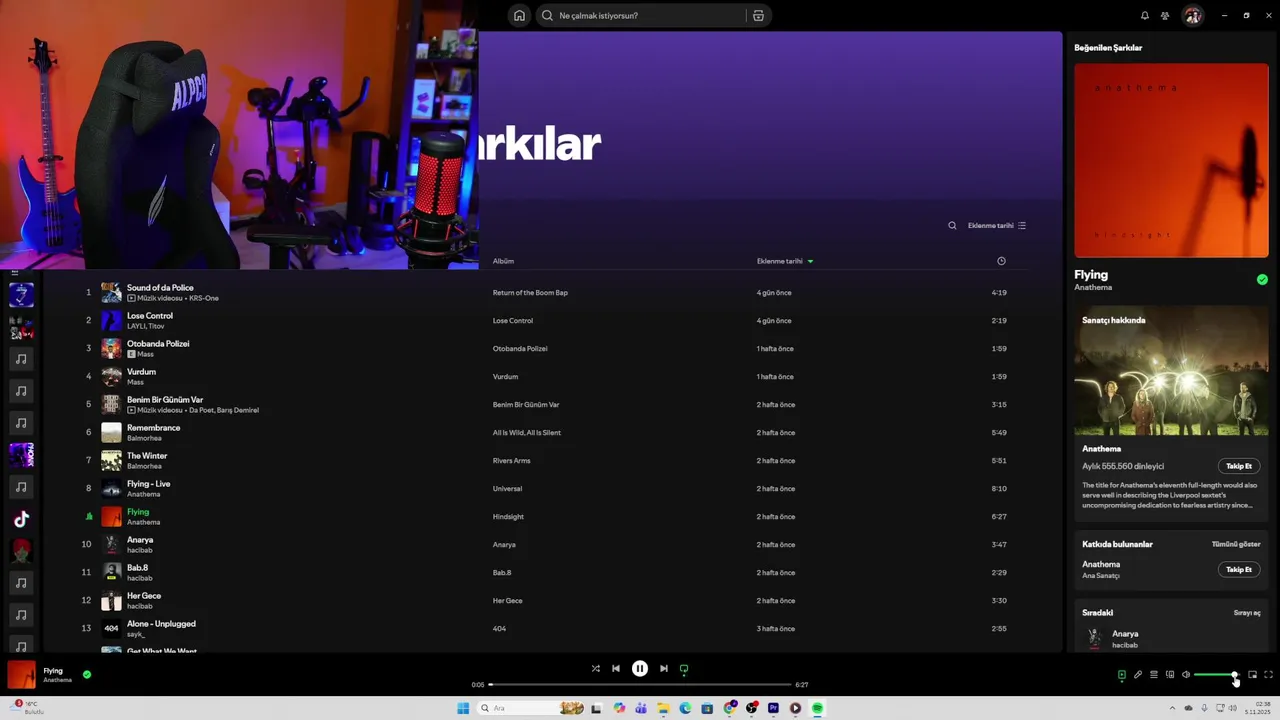Select the Remembrance track title
This screenshot has height=720, width=1280.
click(154, 428)
